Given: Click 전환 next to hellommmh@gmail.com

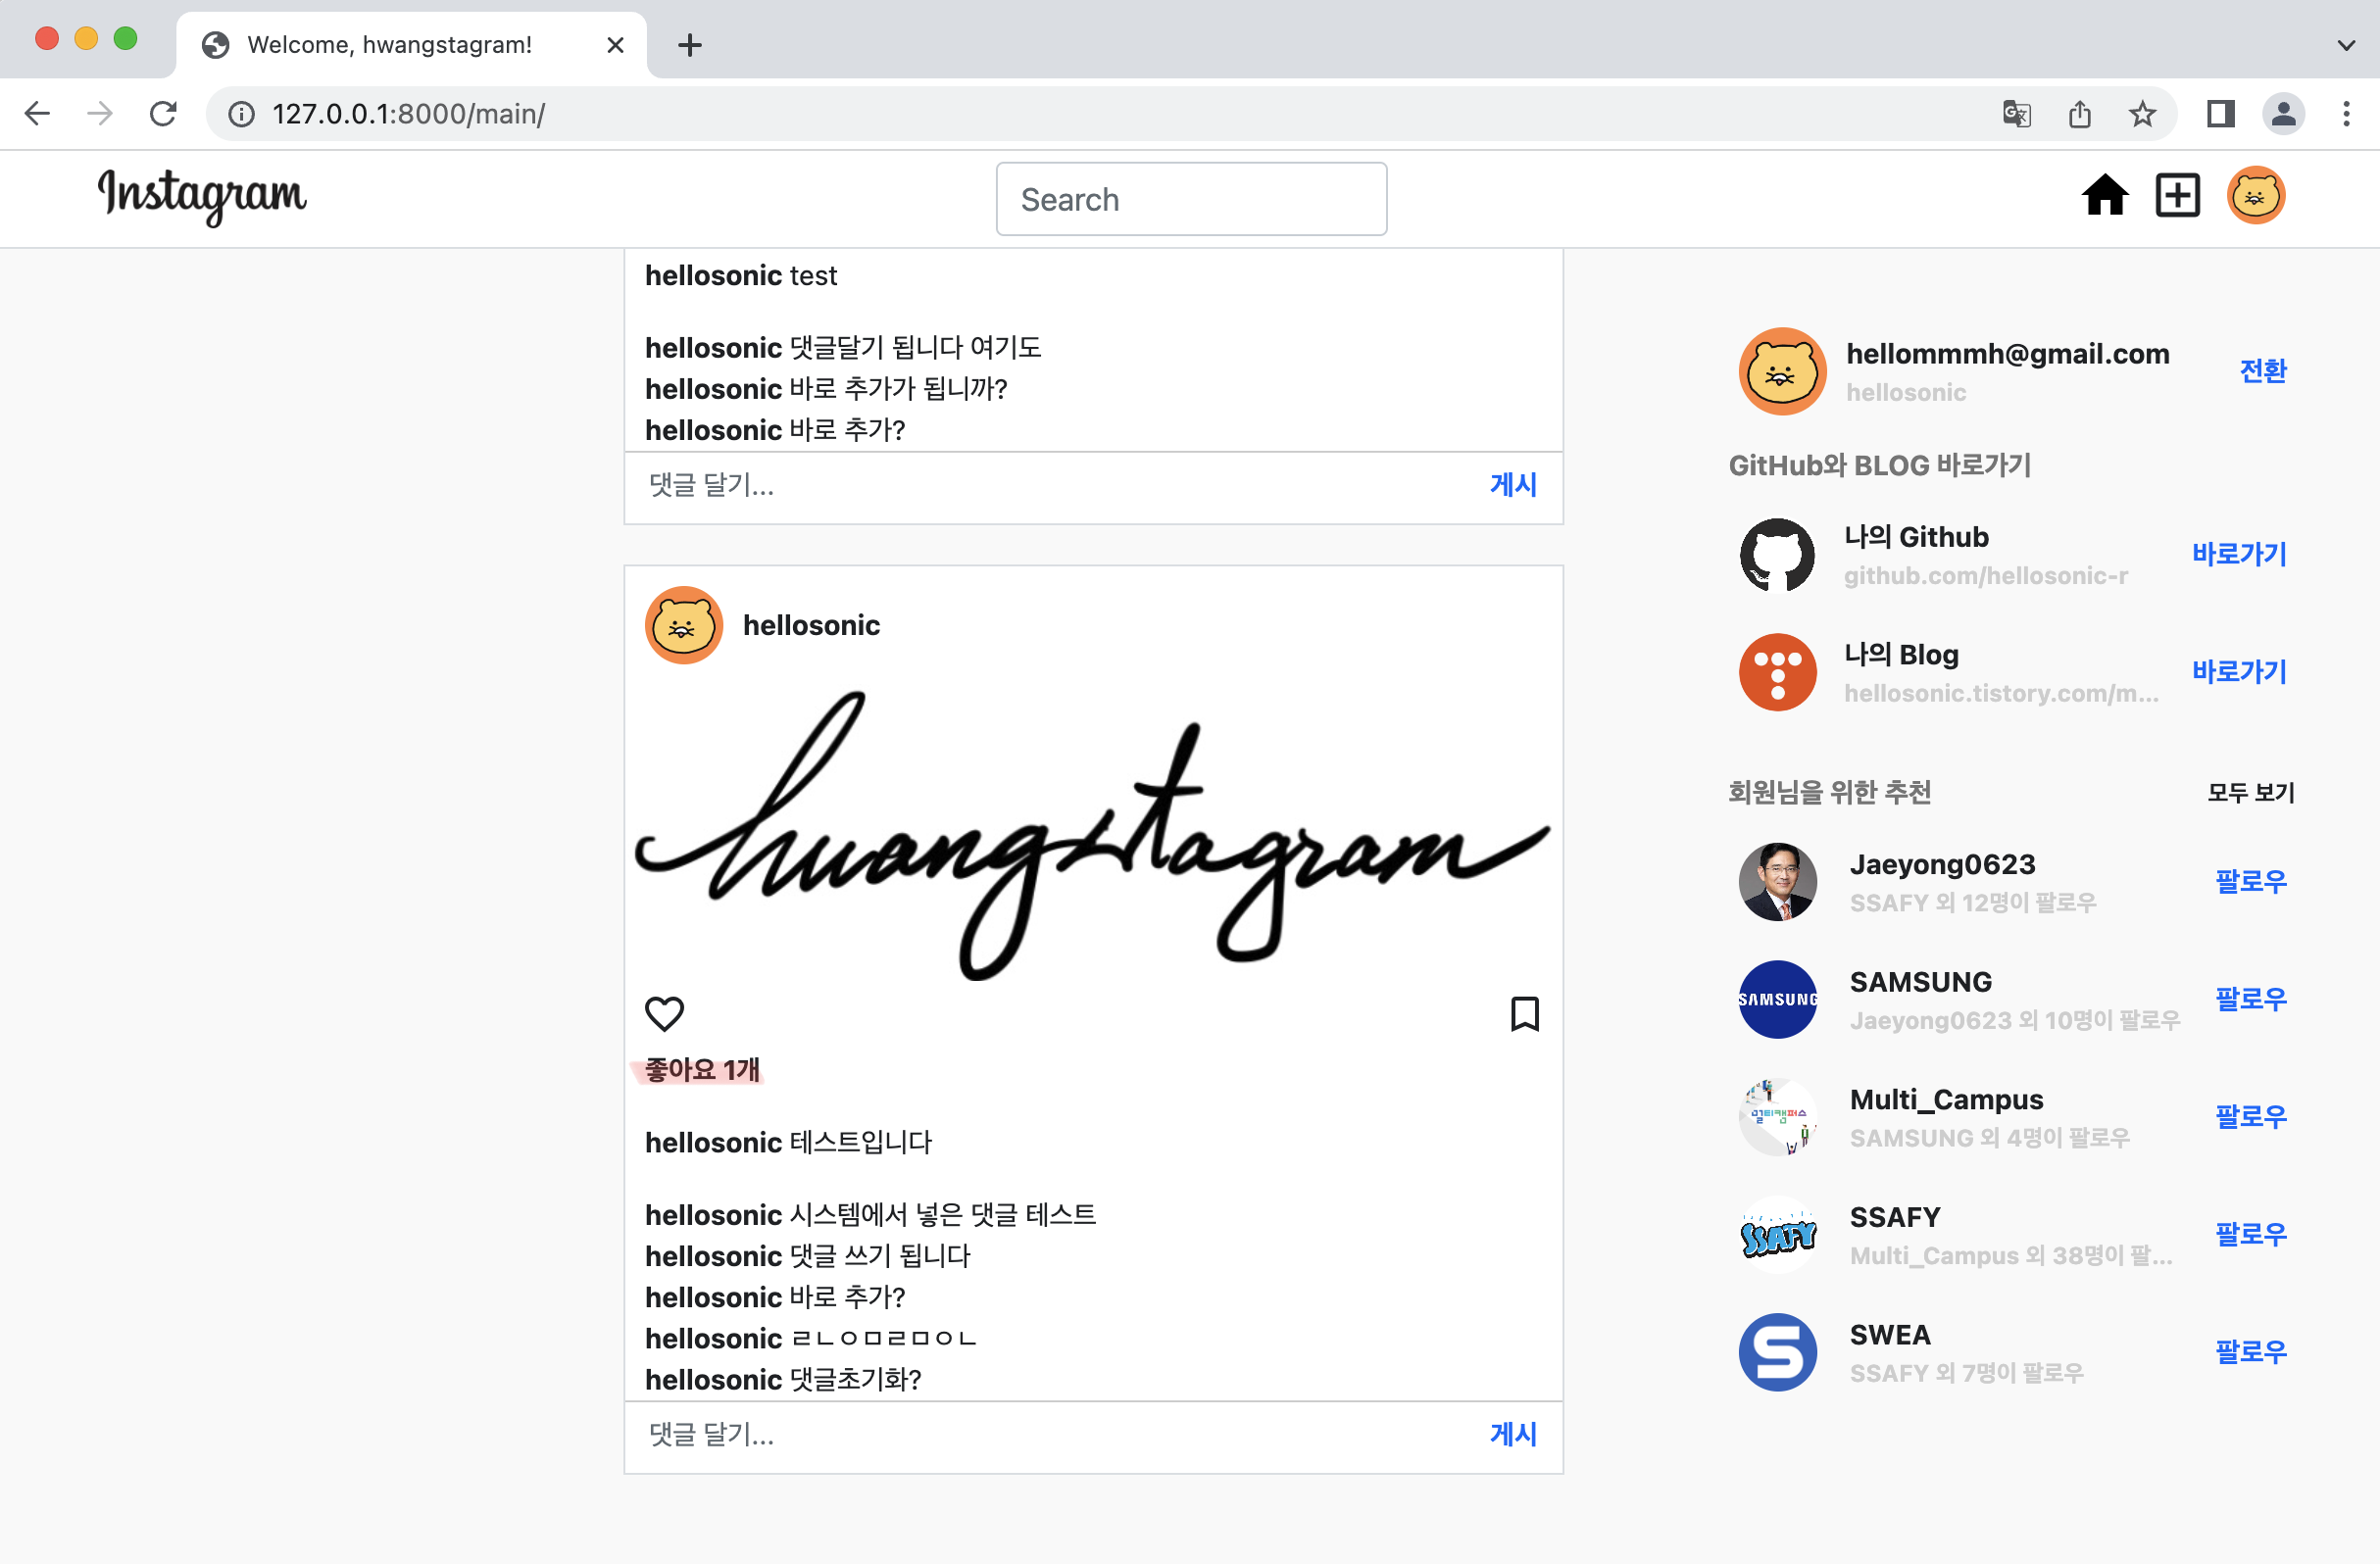Looking at the screenshot, I should pyautogui.click(x=2262, y=371).
